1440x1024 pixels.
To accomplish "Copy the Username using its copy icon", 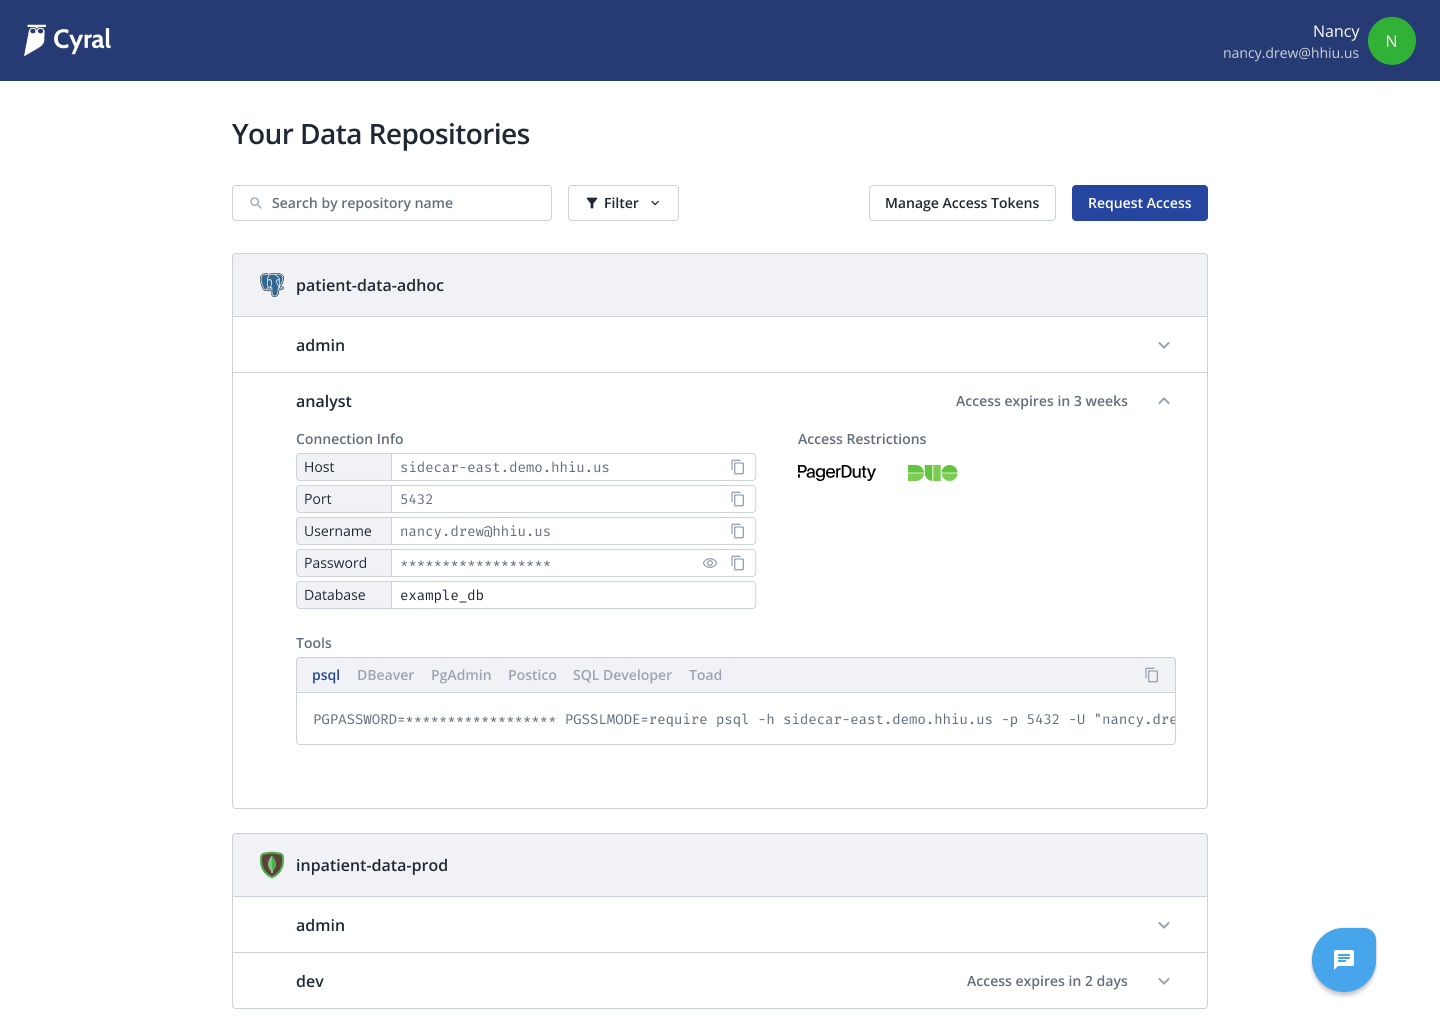I will [x=738, y=531].
